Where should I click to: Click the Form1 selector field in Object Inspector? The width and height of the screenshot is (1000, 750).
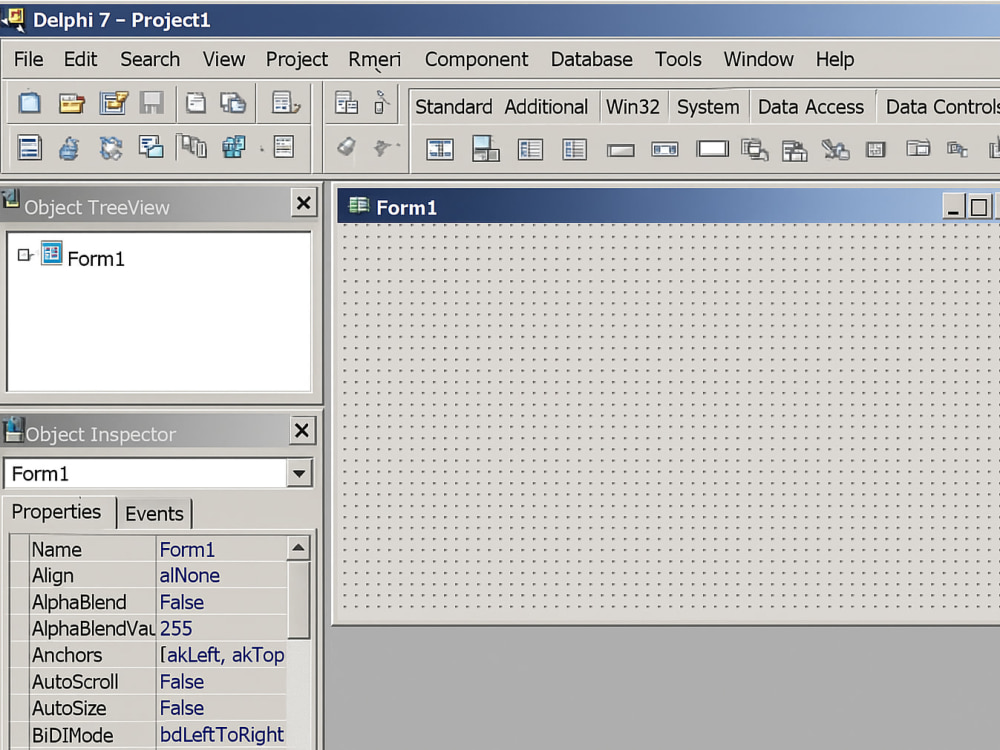145,474
